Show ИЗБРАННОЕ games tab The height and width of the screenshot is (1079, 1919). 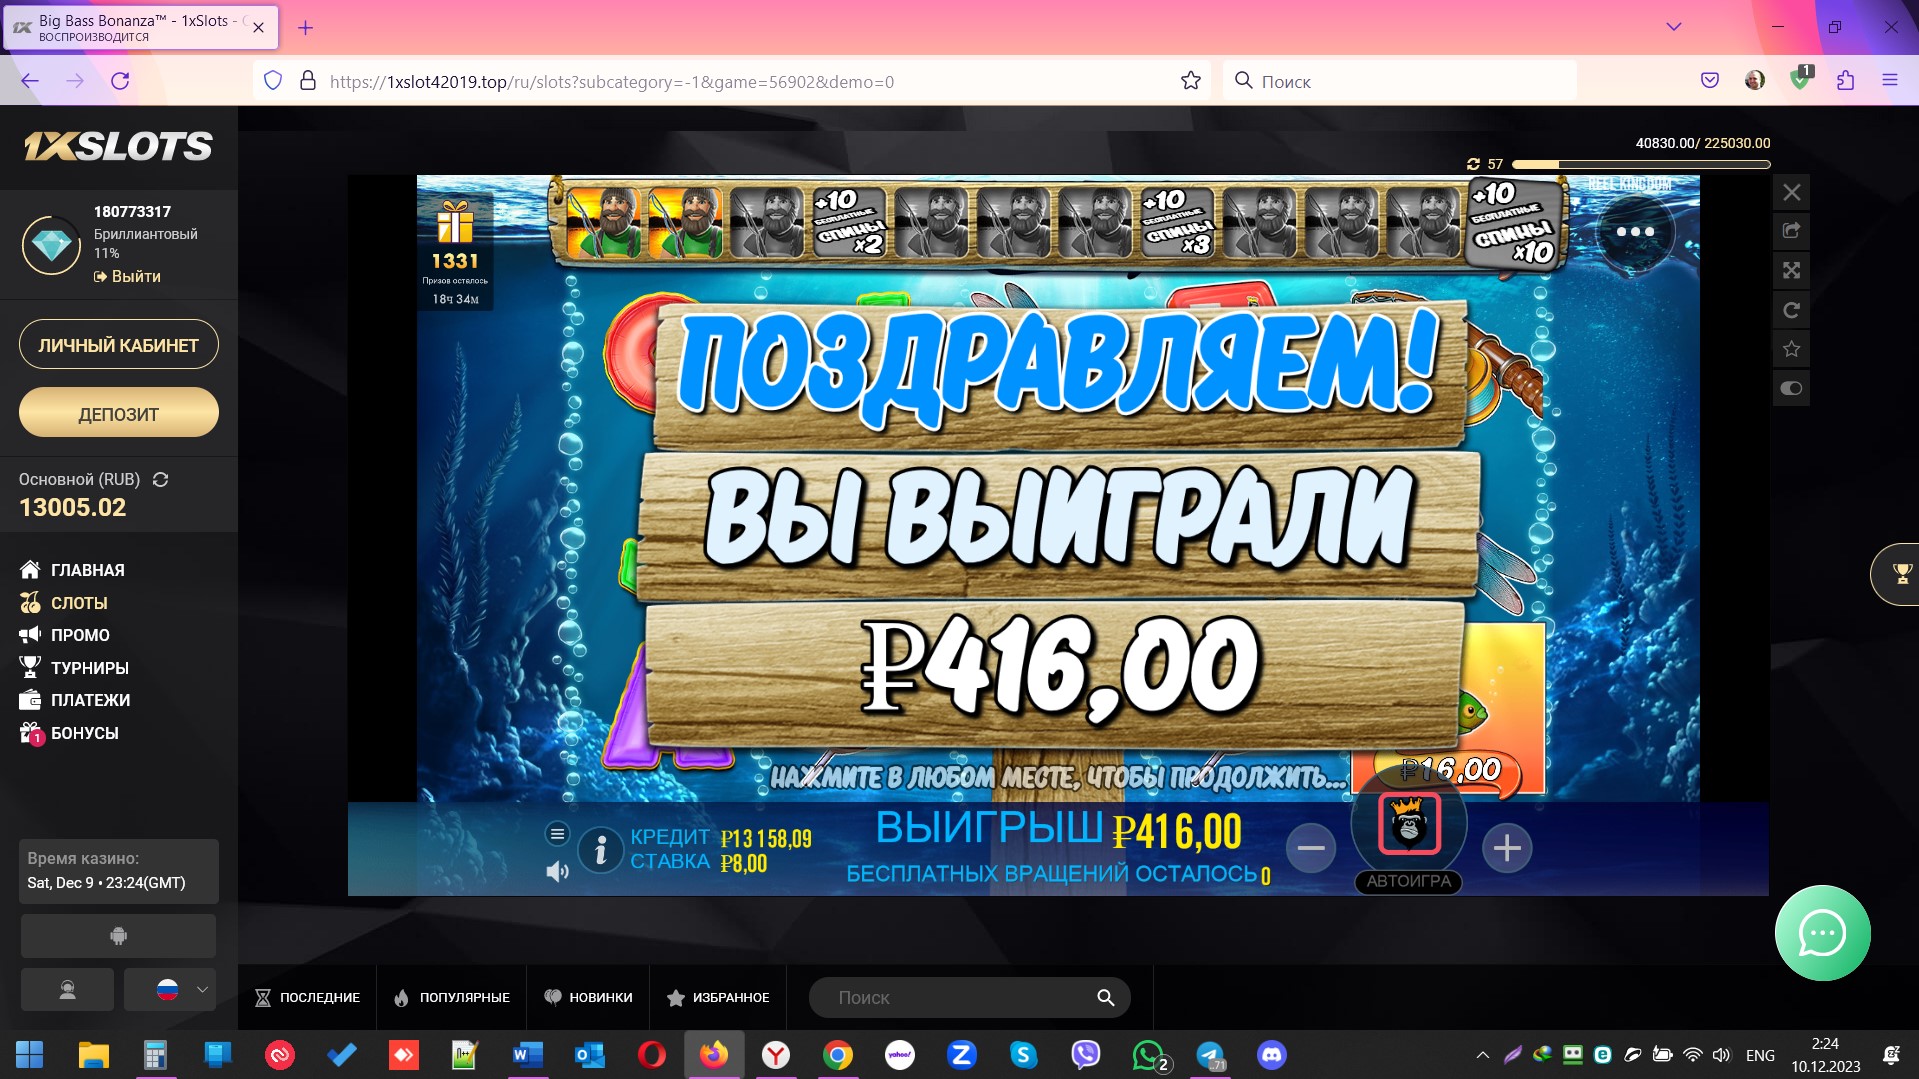[x=718, y=998]
